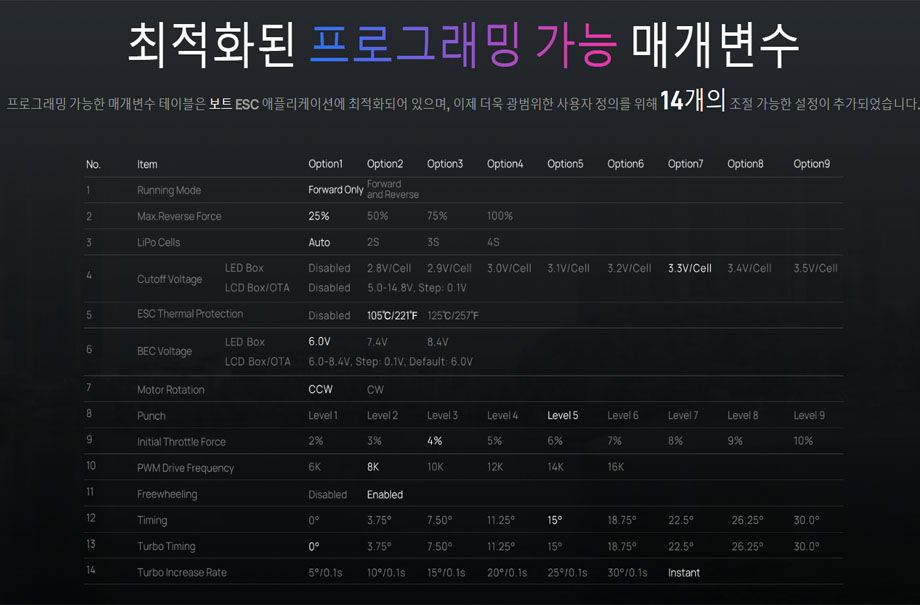Click the Turbo Increase Rate row label
The image size is (920, 605).
point(181,573)
